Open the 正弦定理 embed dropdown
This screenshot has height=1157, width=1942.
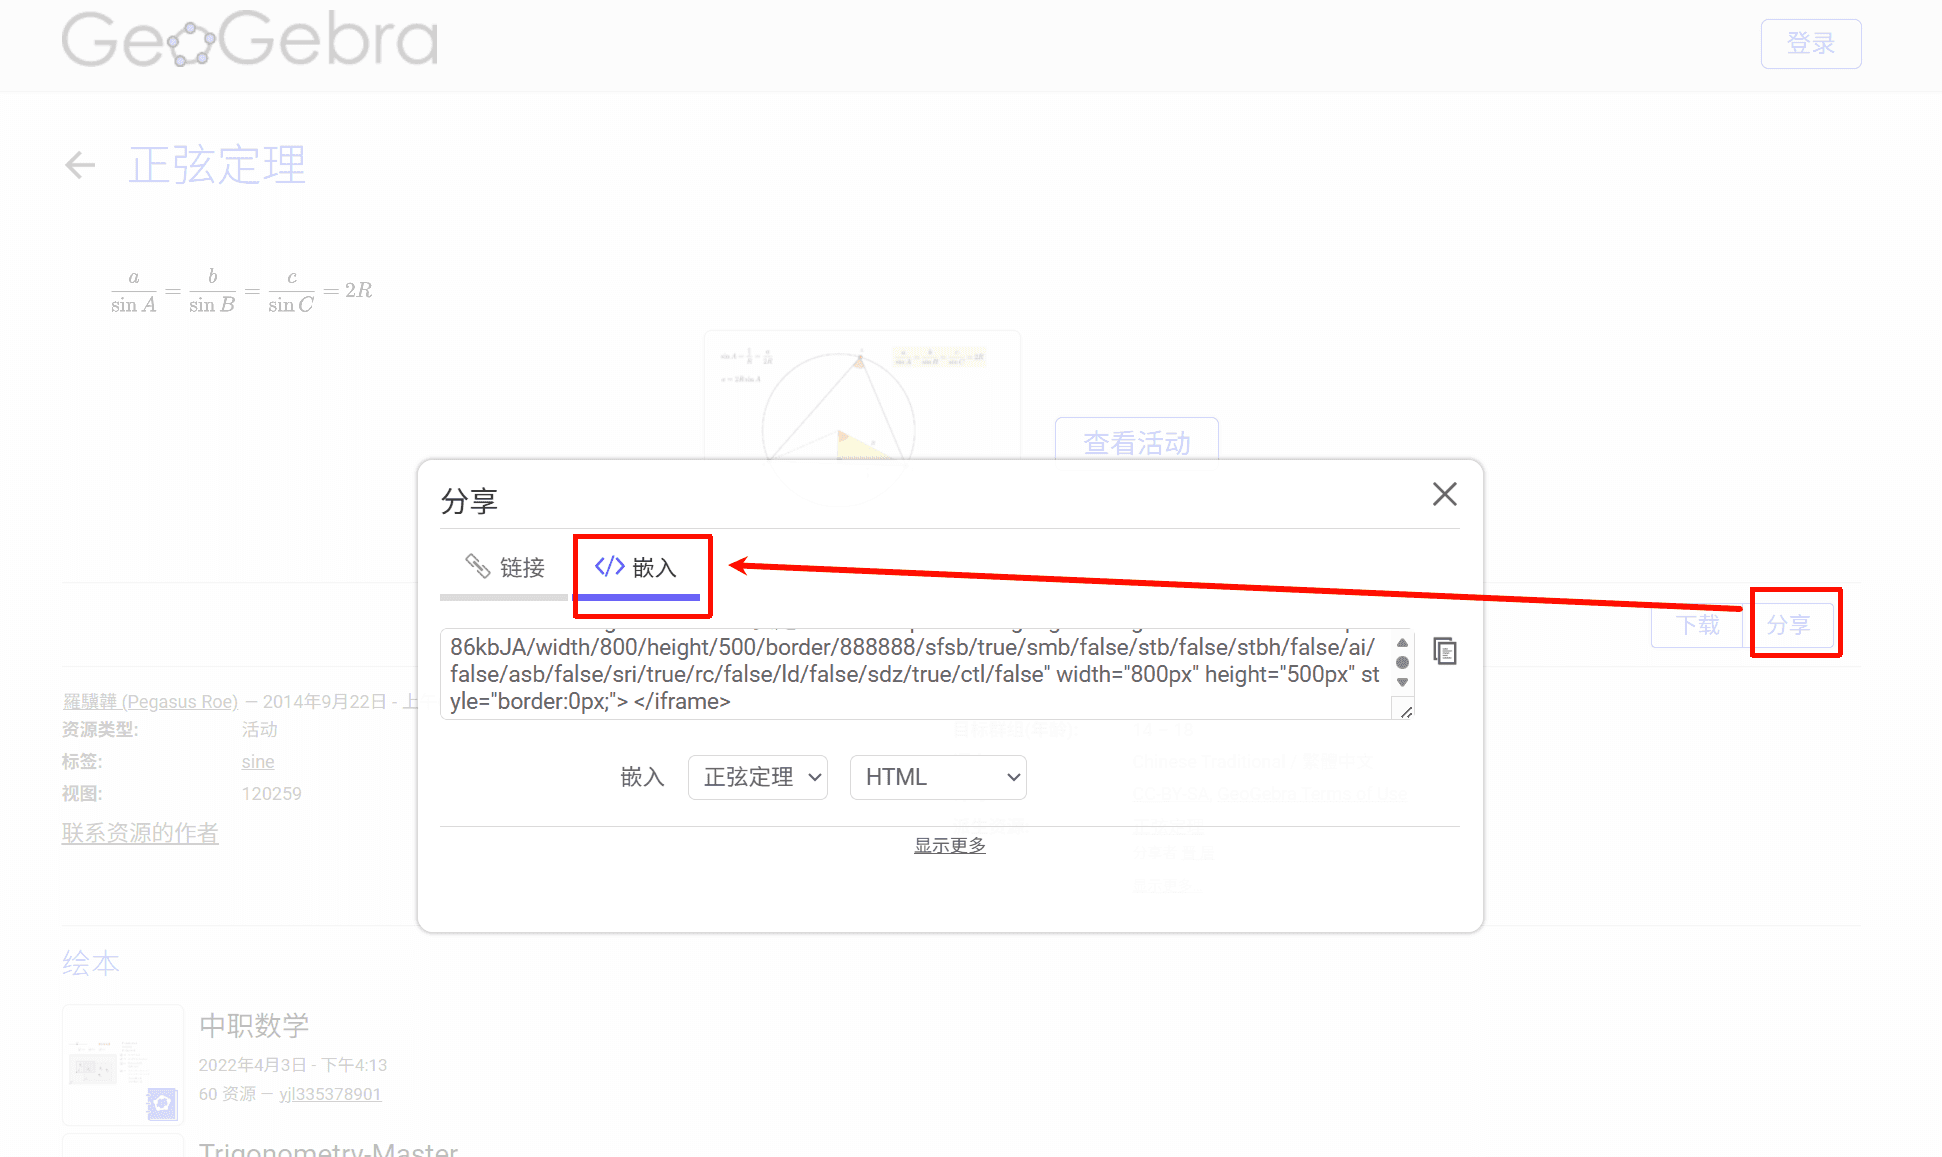pos(758,777)
